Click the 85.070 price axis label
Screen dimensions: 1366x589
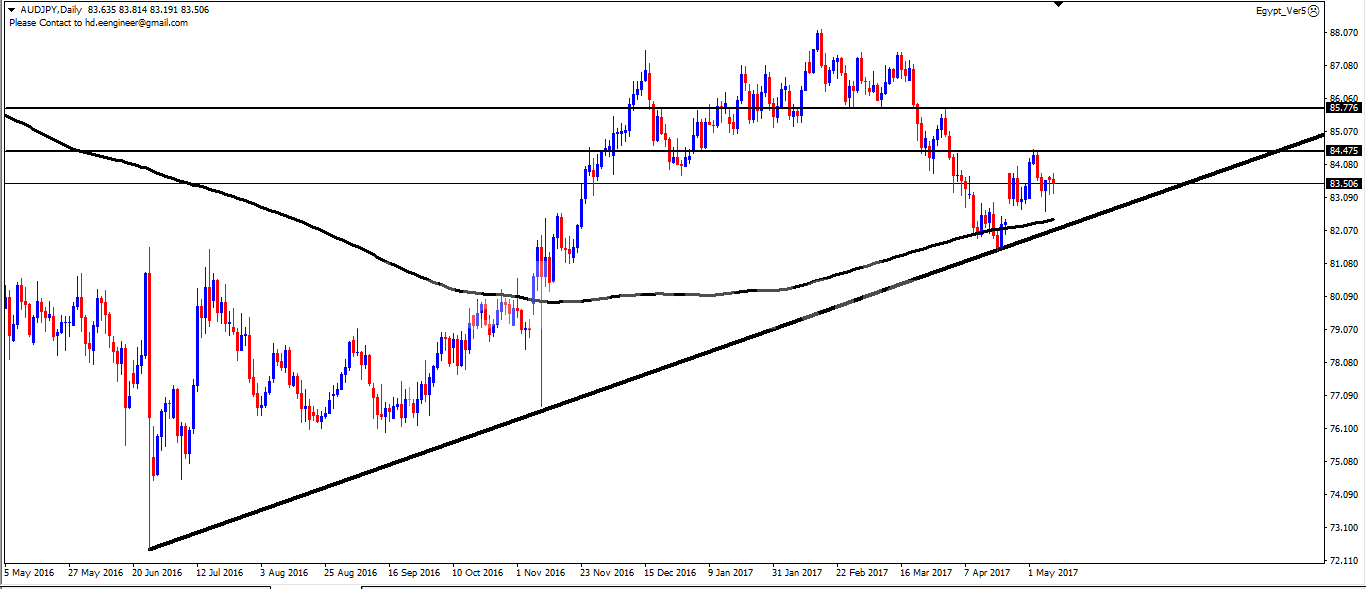1344,132
